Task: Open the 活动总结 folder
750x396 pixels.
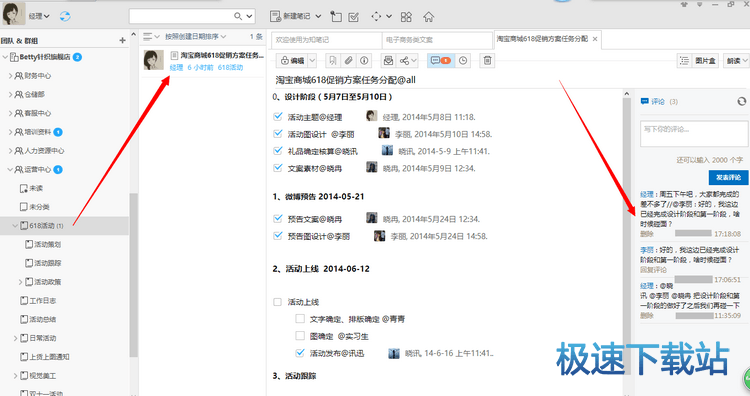Action: 38,319
